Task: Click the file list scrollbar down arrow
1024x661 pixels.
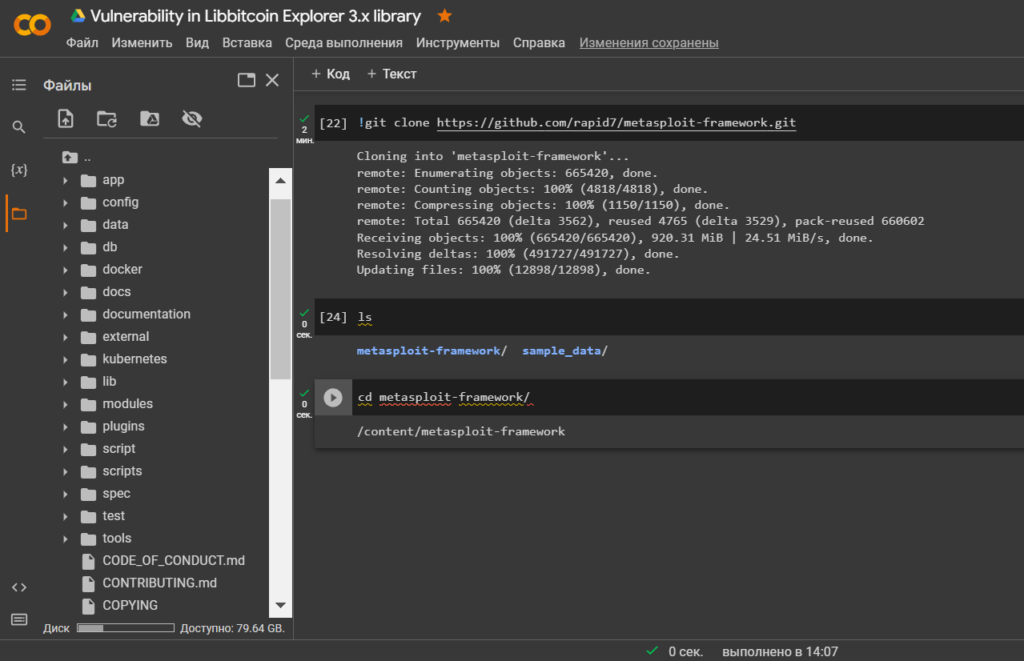Action: click(280, 605)
